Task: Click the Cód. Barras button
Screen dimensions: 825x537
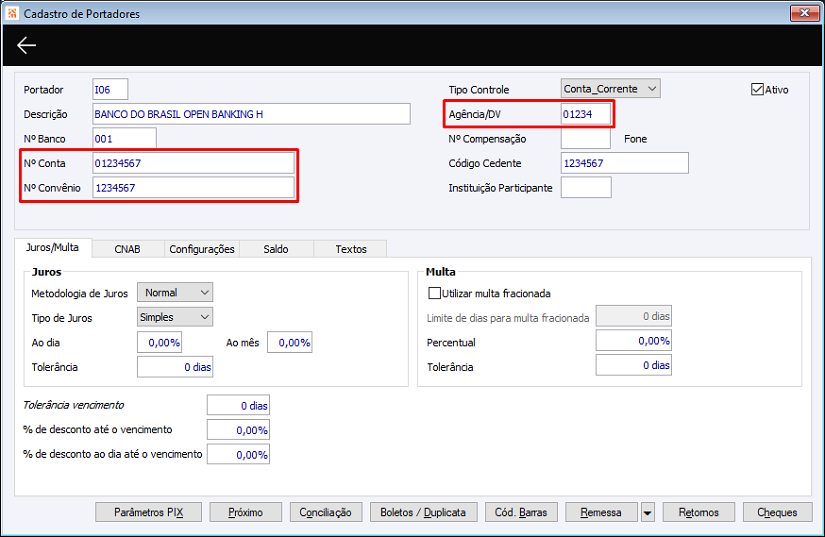Action: (x=521, y=512)
